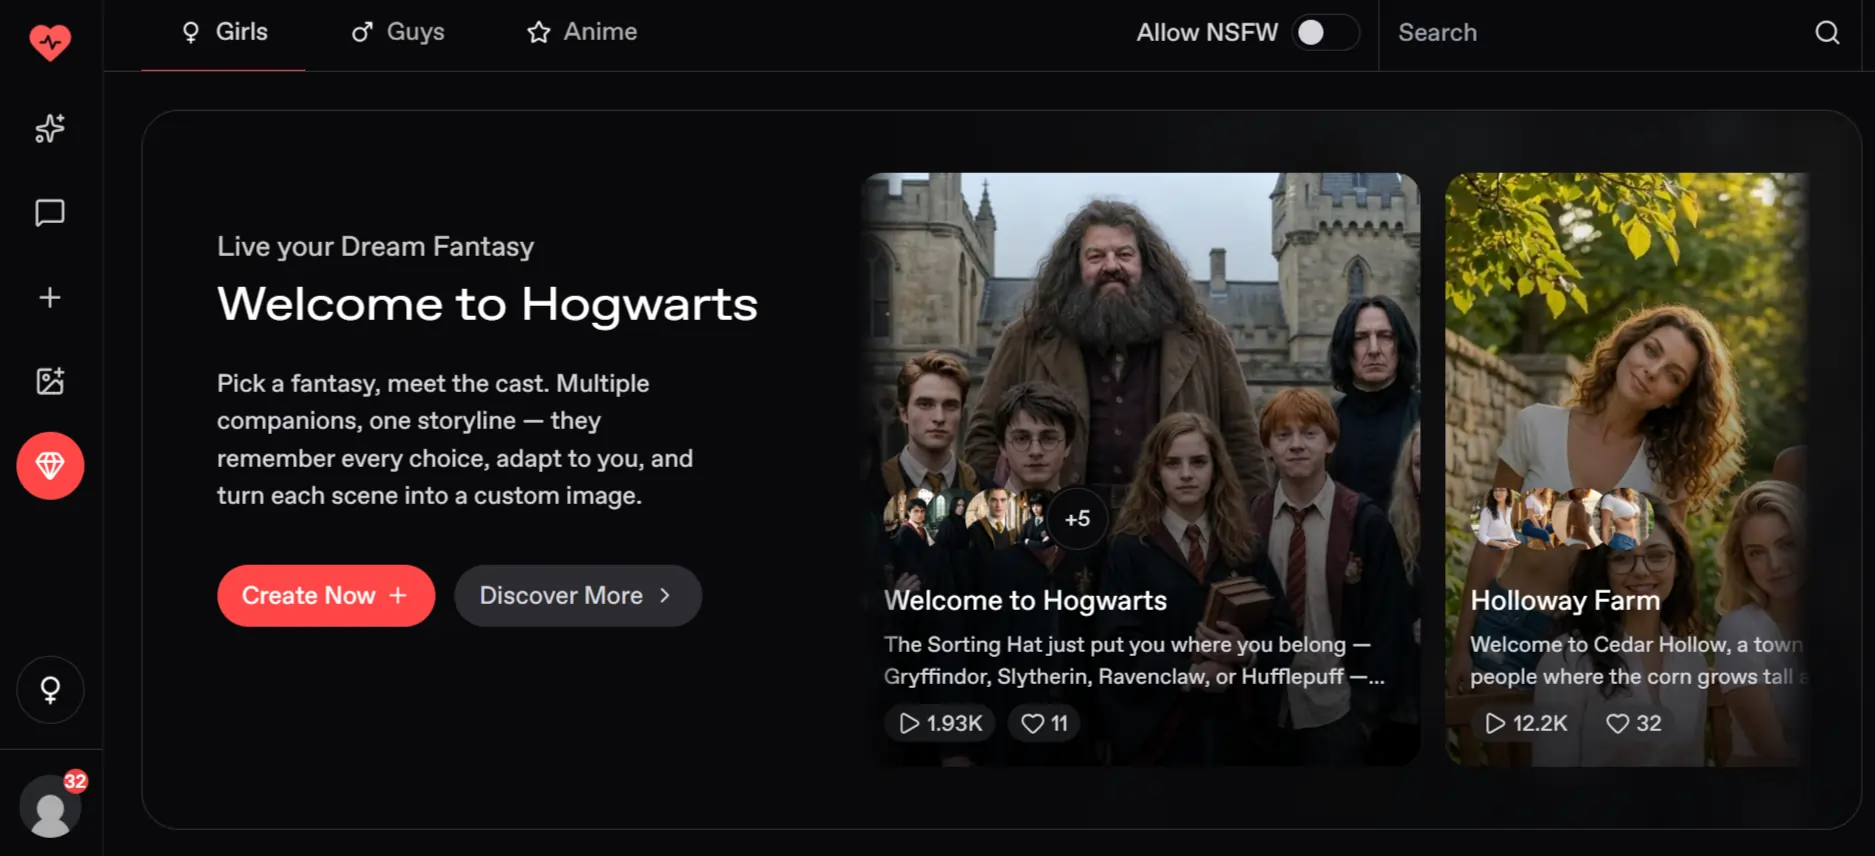Like the Holloway Farm card

[x=1633, y=723]
